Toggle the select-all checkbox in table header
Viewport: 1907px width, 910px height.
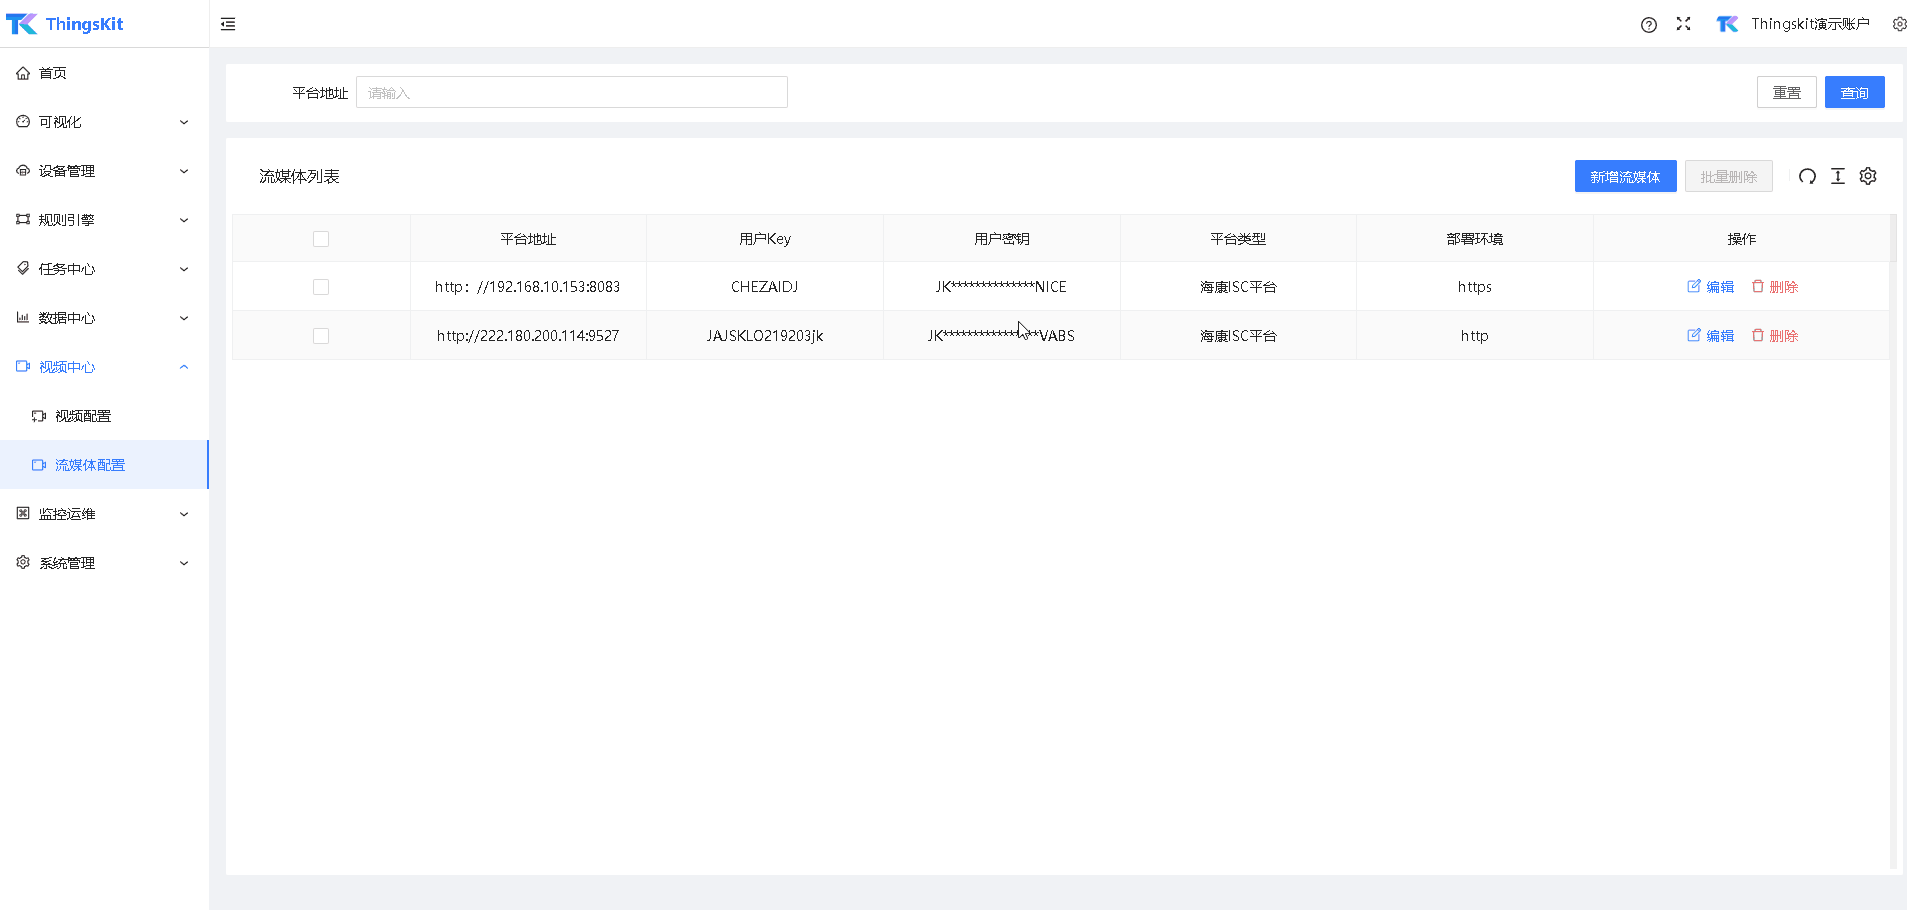321,238
